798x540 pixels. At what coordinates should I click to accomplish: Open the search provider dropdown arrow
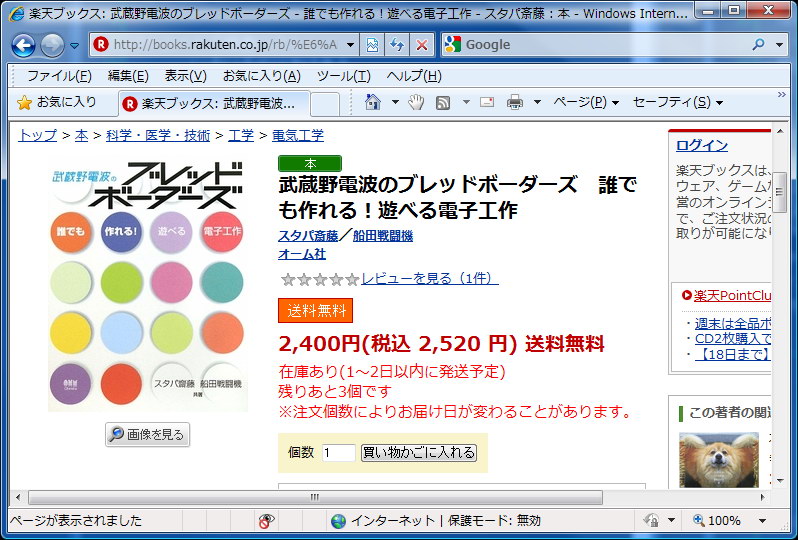[779, 45]
